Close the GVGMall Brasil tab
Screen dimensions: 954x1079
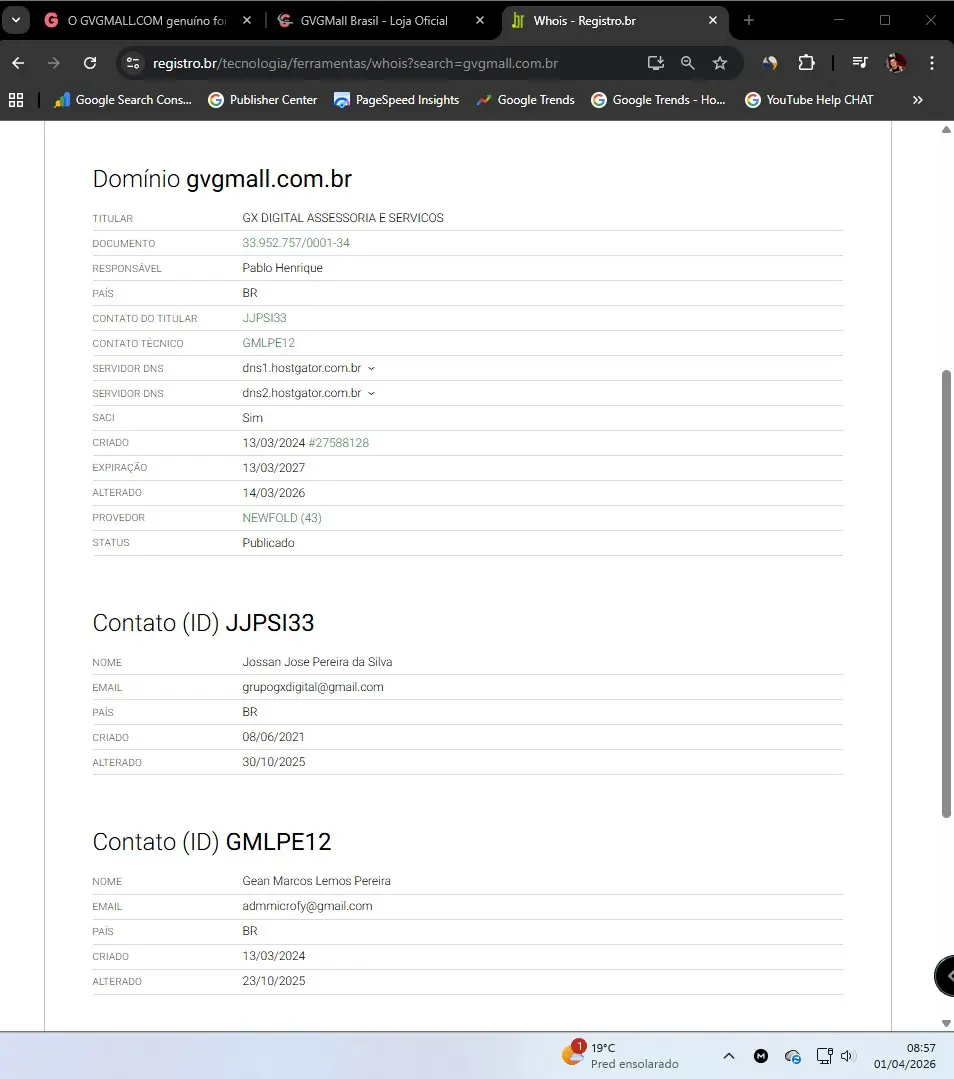480,21
